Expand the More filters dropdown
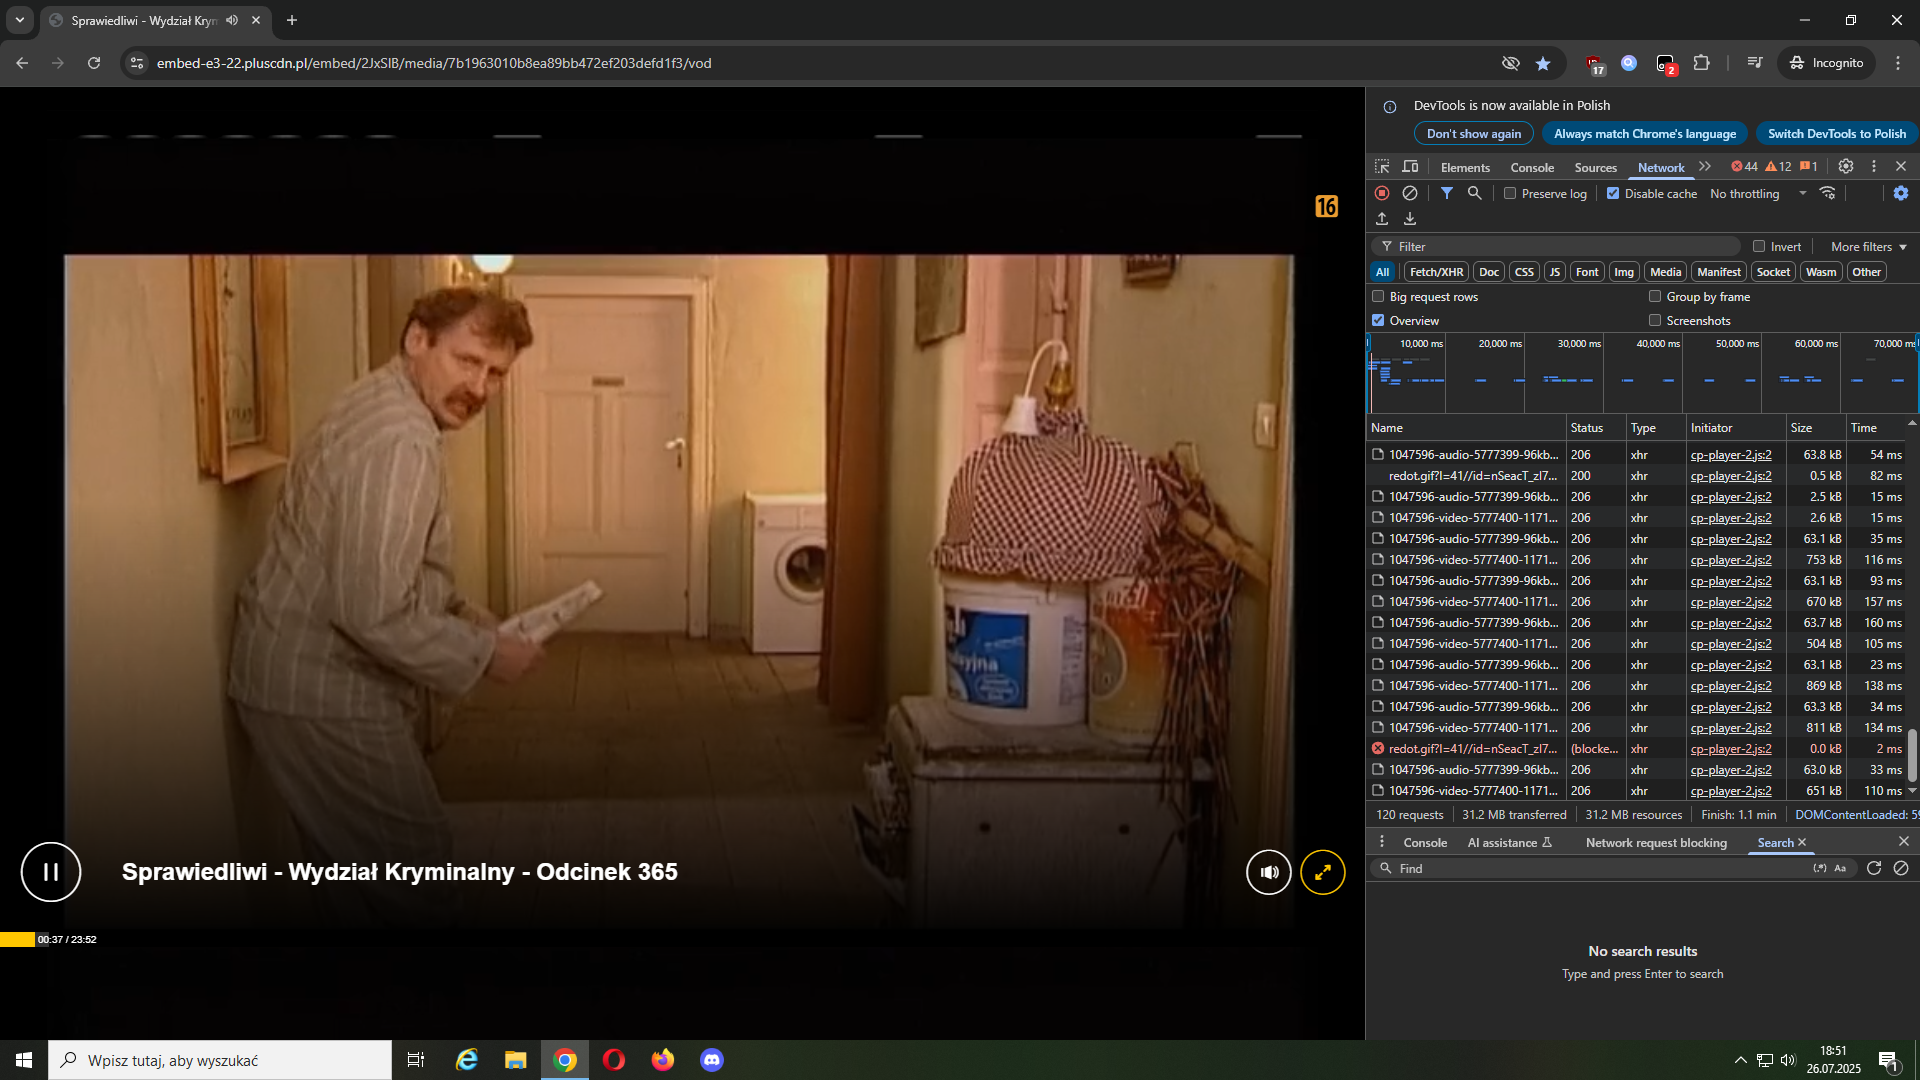 coord(1868,247)
